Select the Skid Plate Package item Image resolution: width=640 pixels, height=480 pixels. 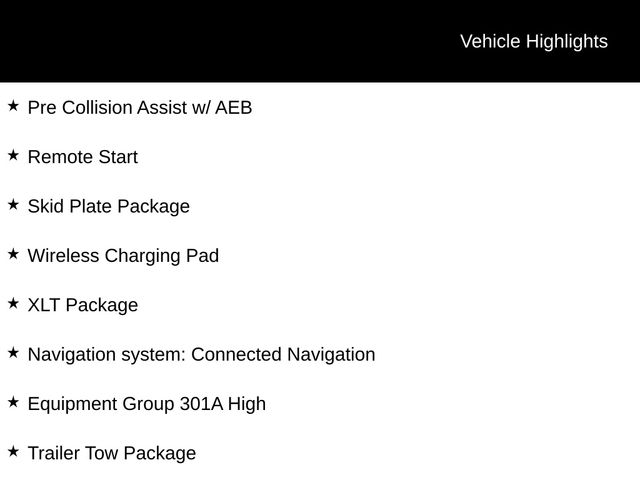(109, 207)
